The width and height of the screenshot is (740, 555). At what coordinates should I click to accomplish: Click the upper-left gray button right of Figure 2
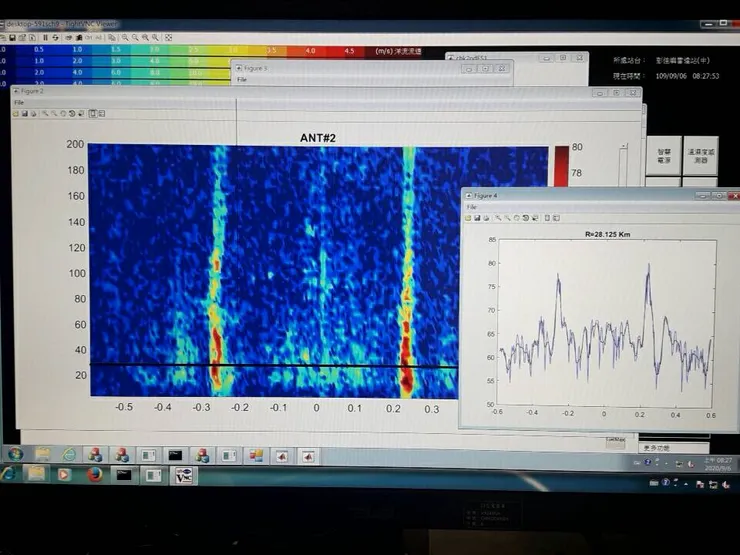pos(665,155)
